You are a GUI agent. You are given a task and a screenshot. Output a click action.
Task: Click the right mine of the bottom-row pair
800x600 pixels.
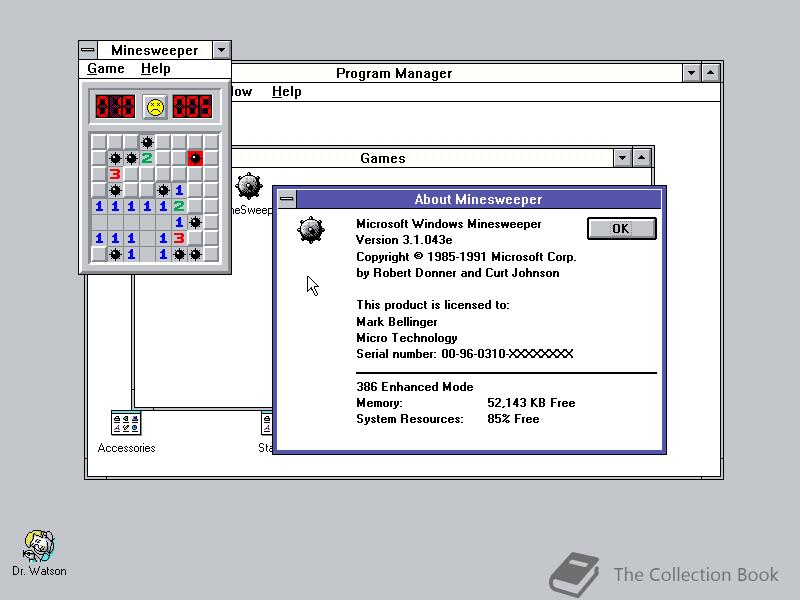(x=195, y=254)
